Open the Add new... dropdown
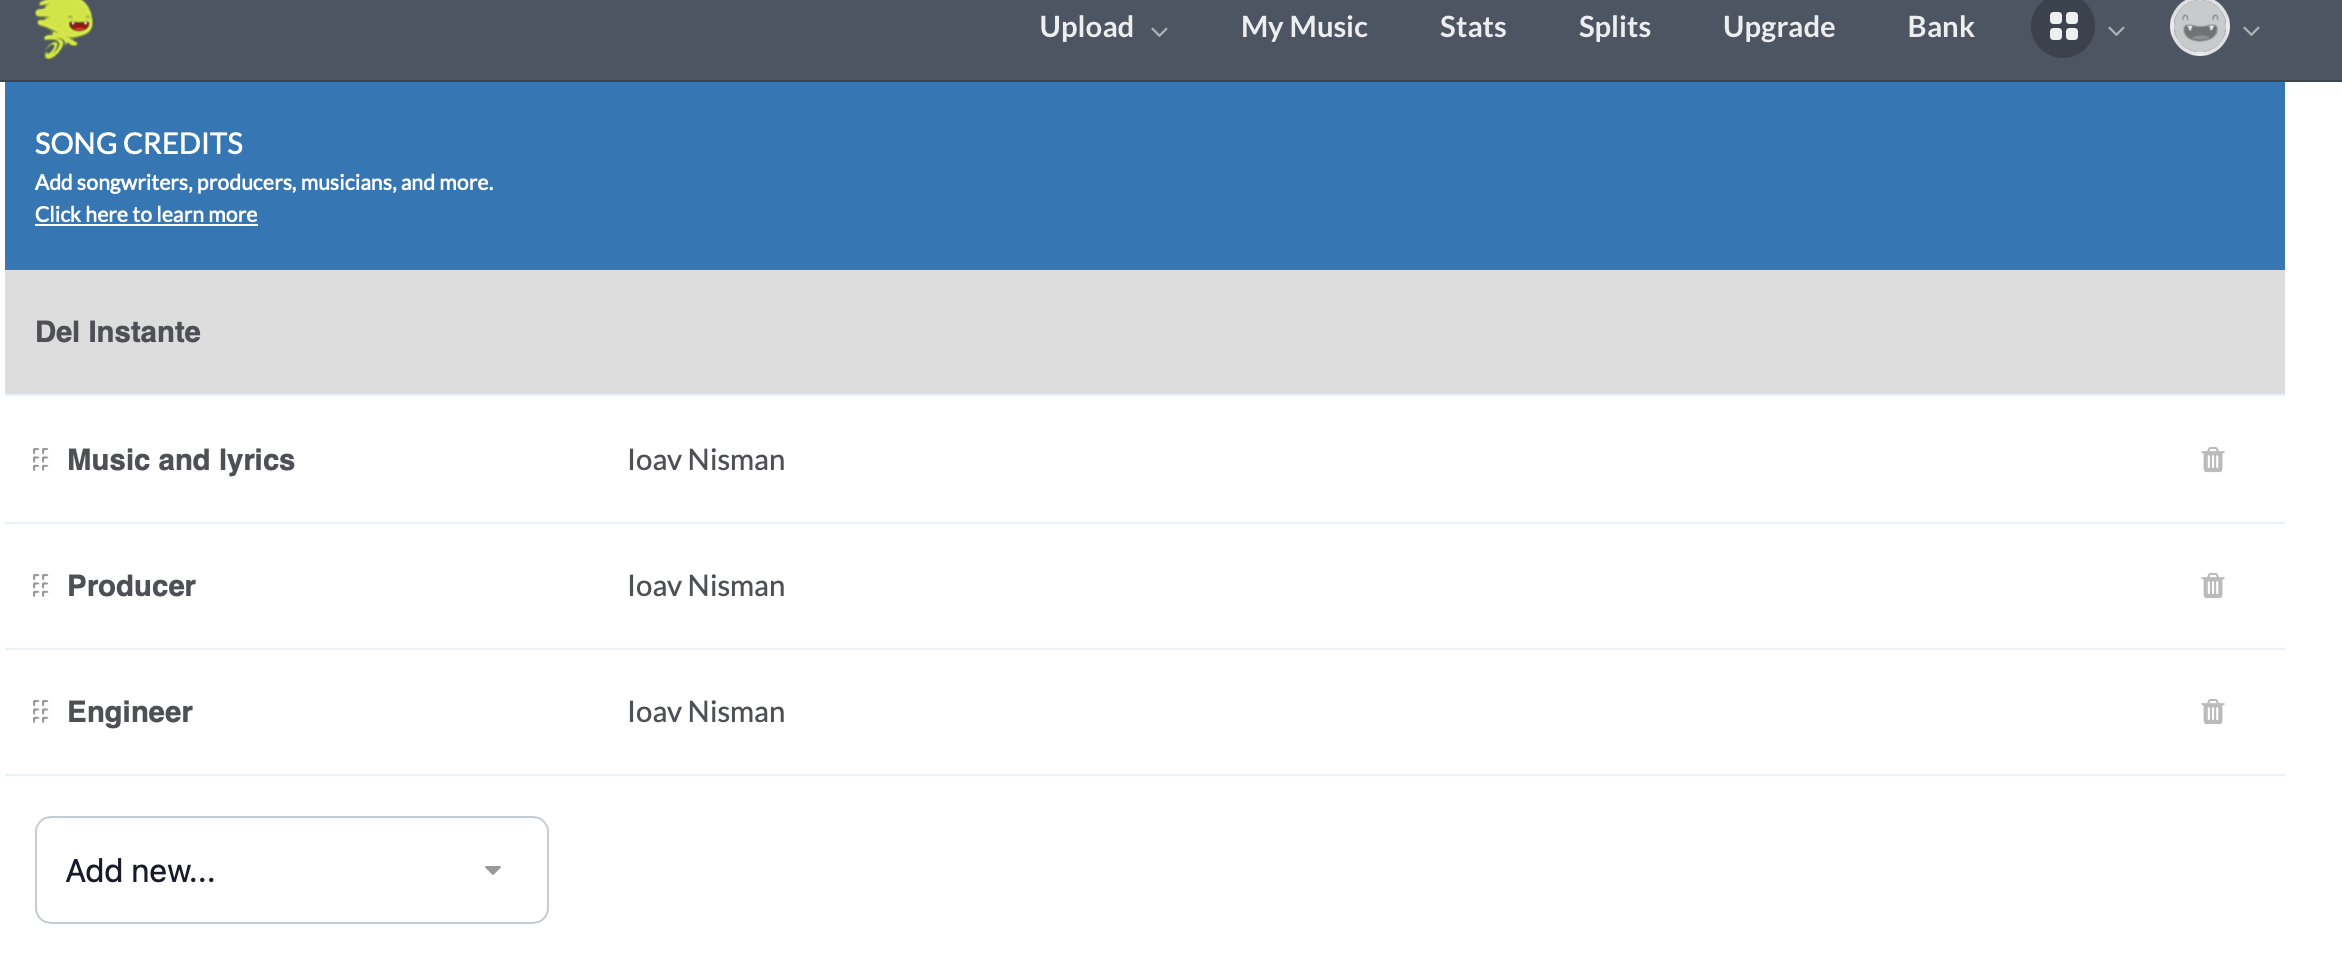Screen dimensions: 2342x972 click(292, 870)
